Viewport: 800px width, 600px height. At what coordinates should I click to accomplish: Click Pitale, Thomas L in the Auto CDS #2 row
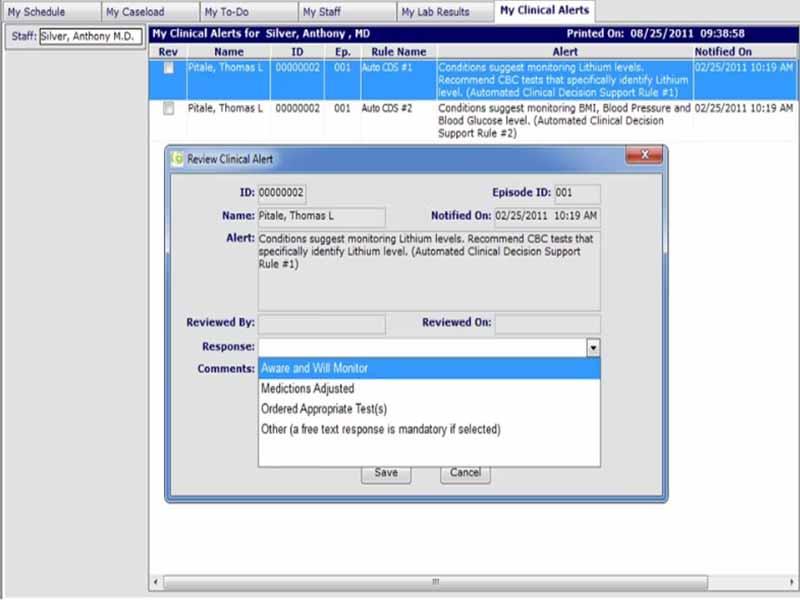[225, 108]
